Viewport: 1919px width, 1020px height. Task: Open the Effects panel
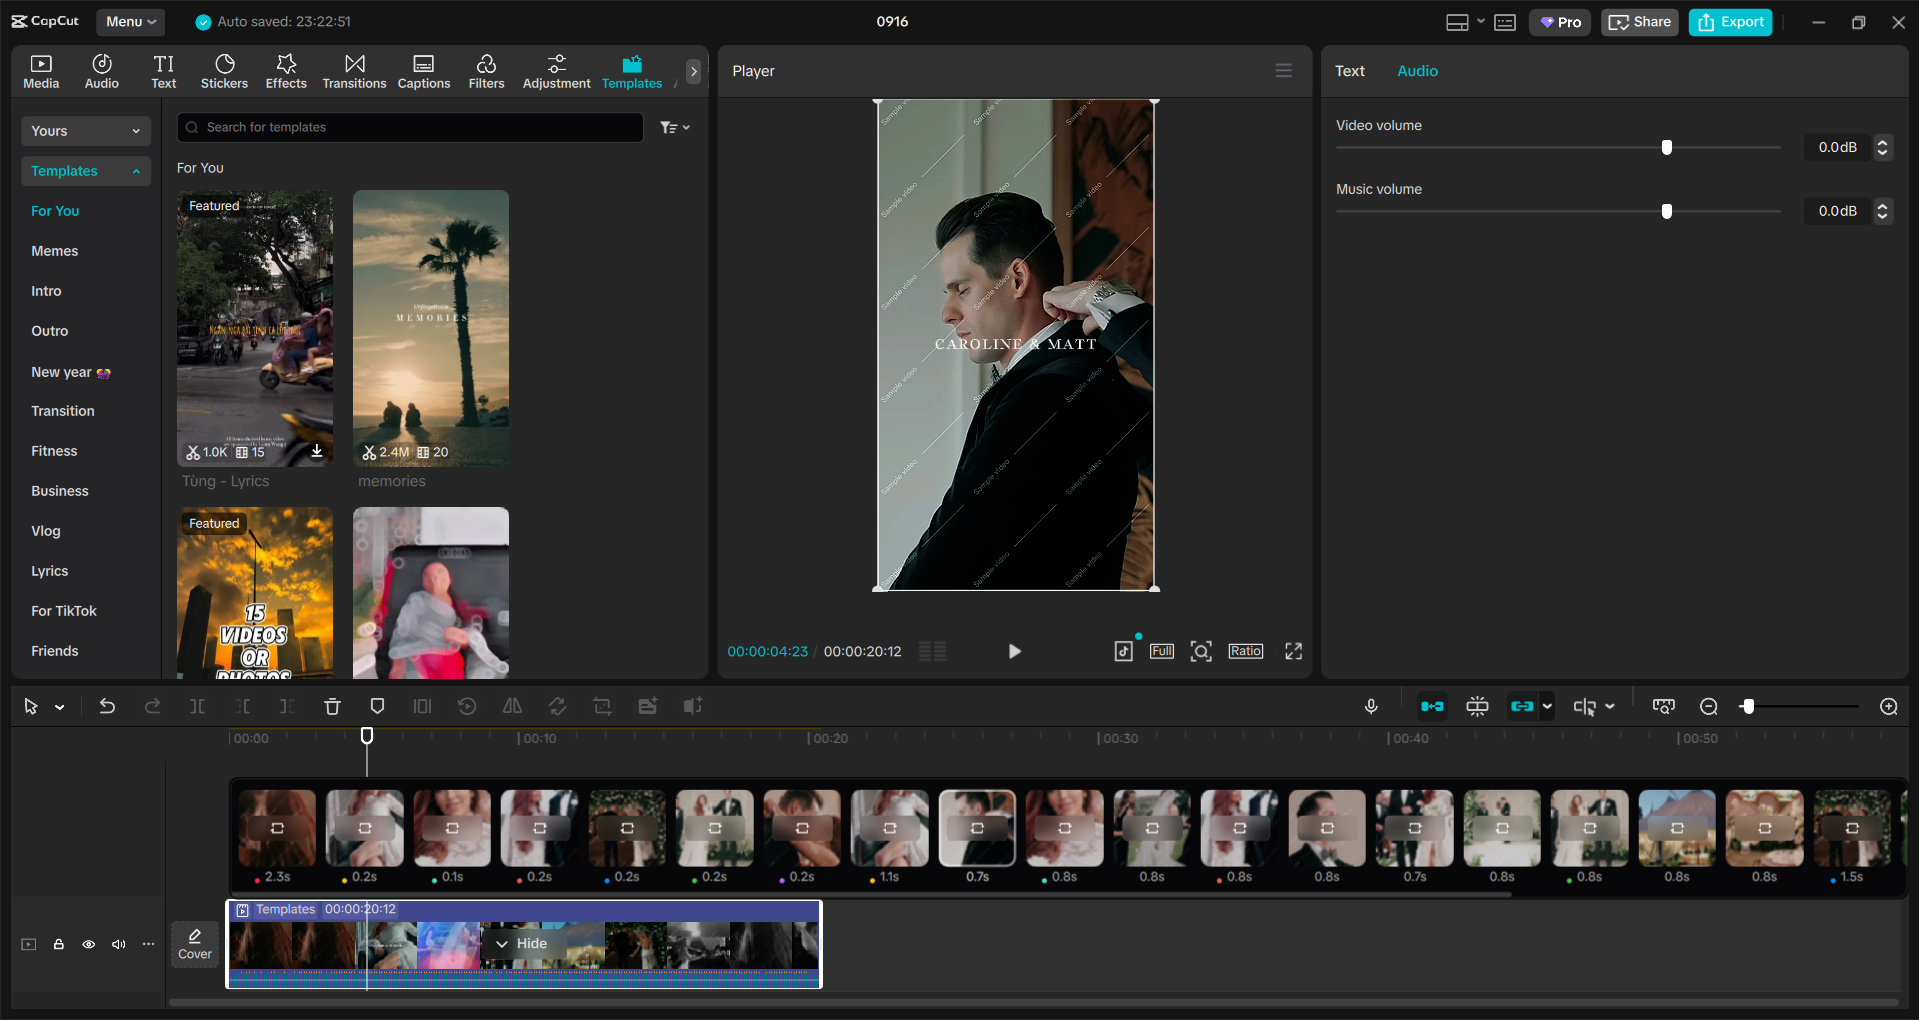[x=286, y=70]
